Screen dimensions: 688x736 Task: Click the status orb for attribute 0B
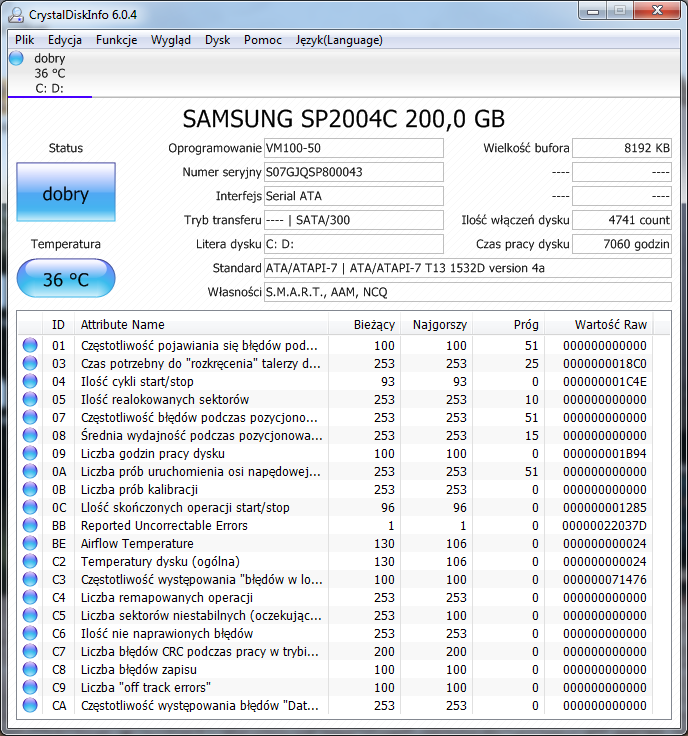click(30, 489)
